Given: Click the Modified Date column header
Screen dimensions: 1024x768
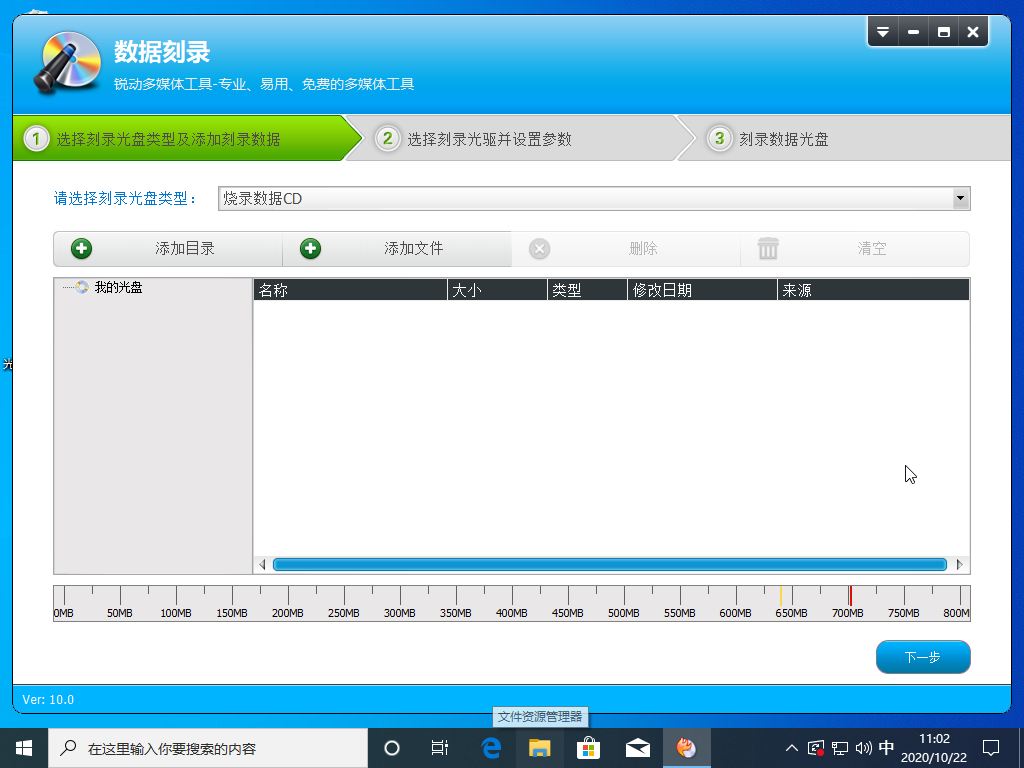Looking at the screenshot, I should coord(702,290).
